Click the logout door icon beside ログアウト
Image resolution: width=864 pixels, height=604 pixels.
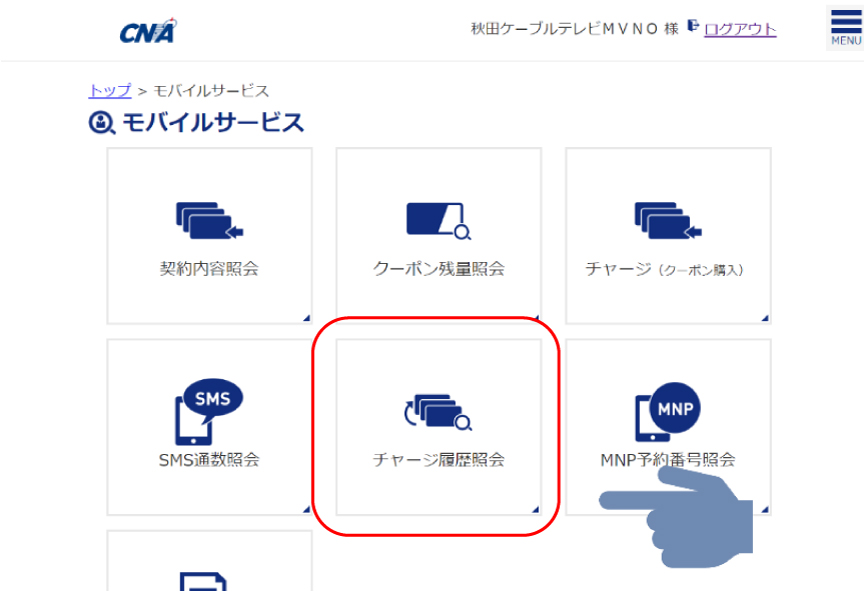coord(693,26)
